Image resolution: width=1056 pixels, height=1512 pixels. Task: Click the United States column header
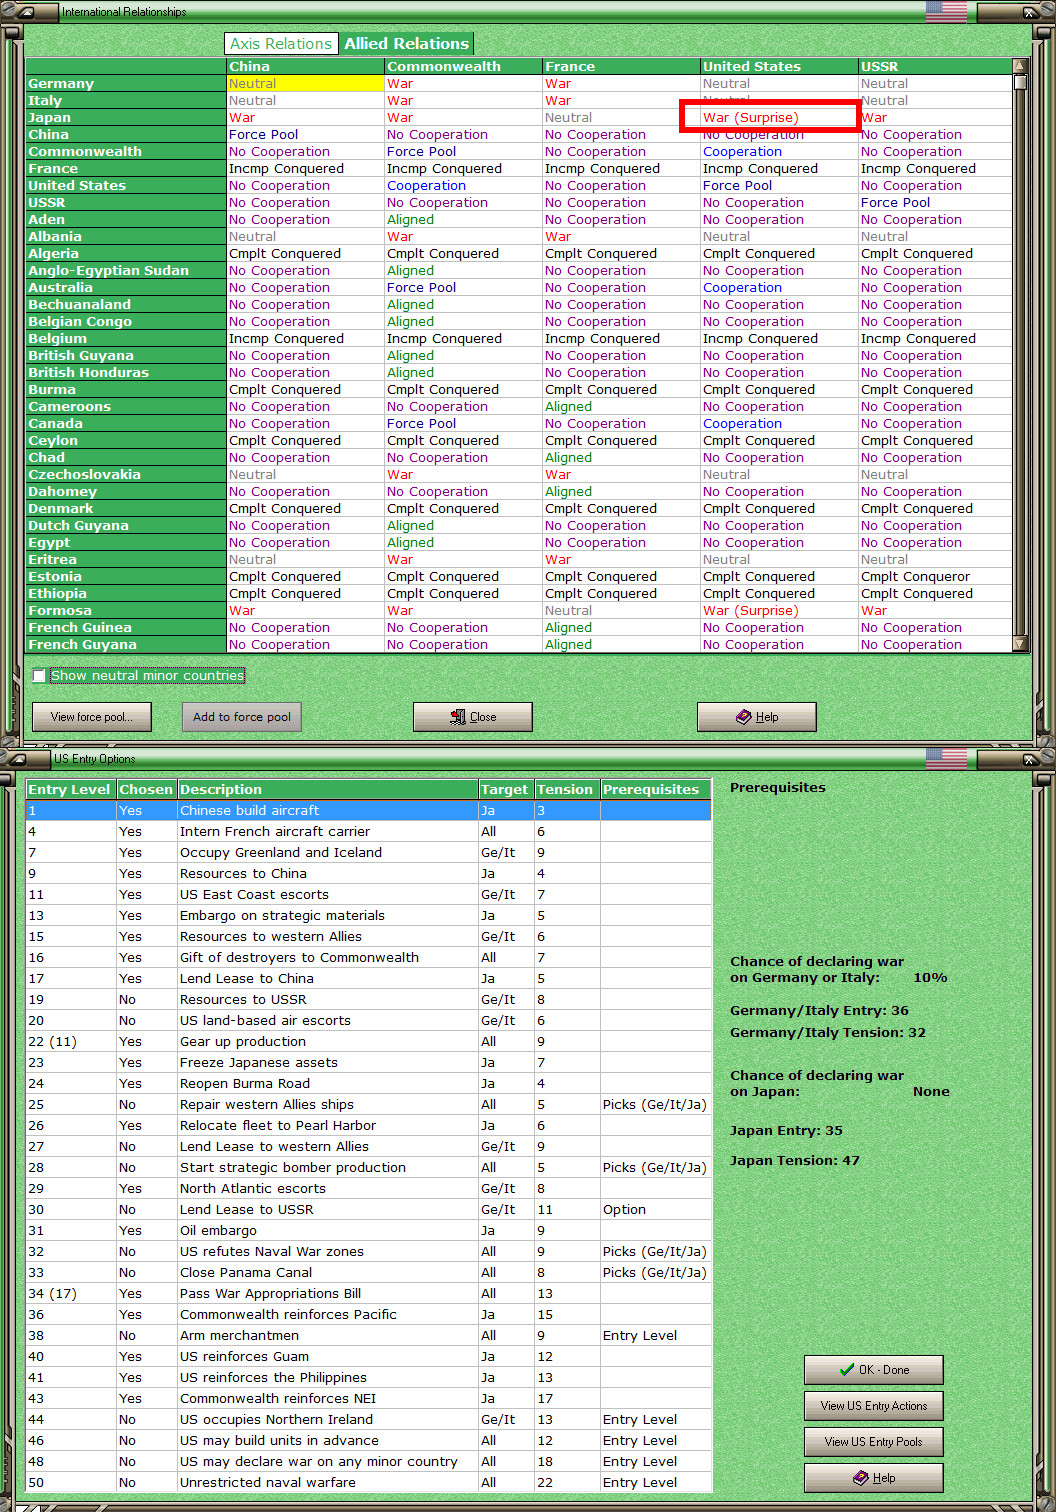coord(779,67)
